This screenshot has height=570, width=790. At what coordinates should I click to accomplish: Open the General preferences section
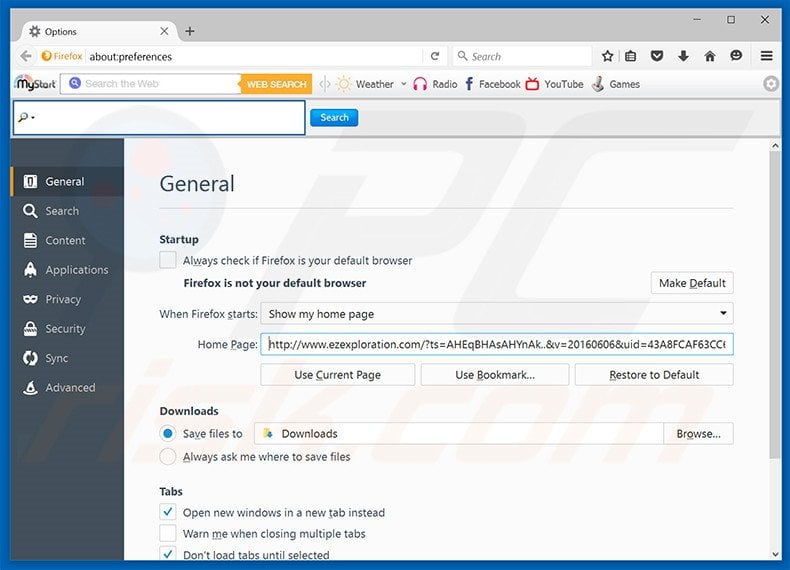67,181
